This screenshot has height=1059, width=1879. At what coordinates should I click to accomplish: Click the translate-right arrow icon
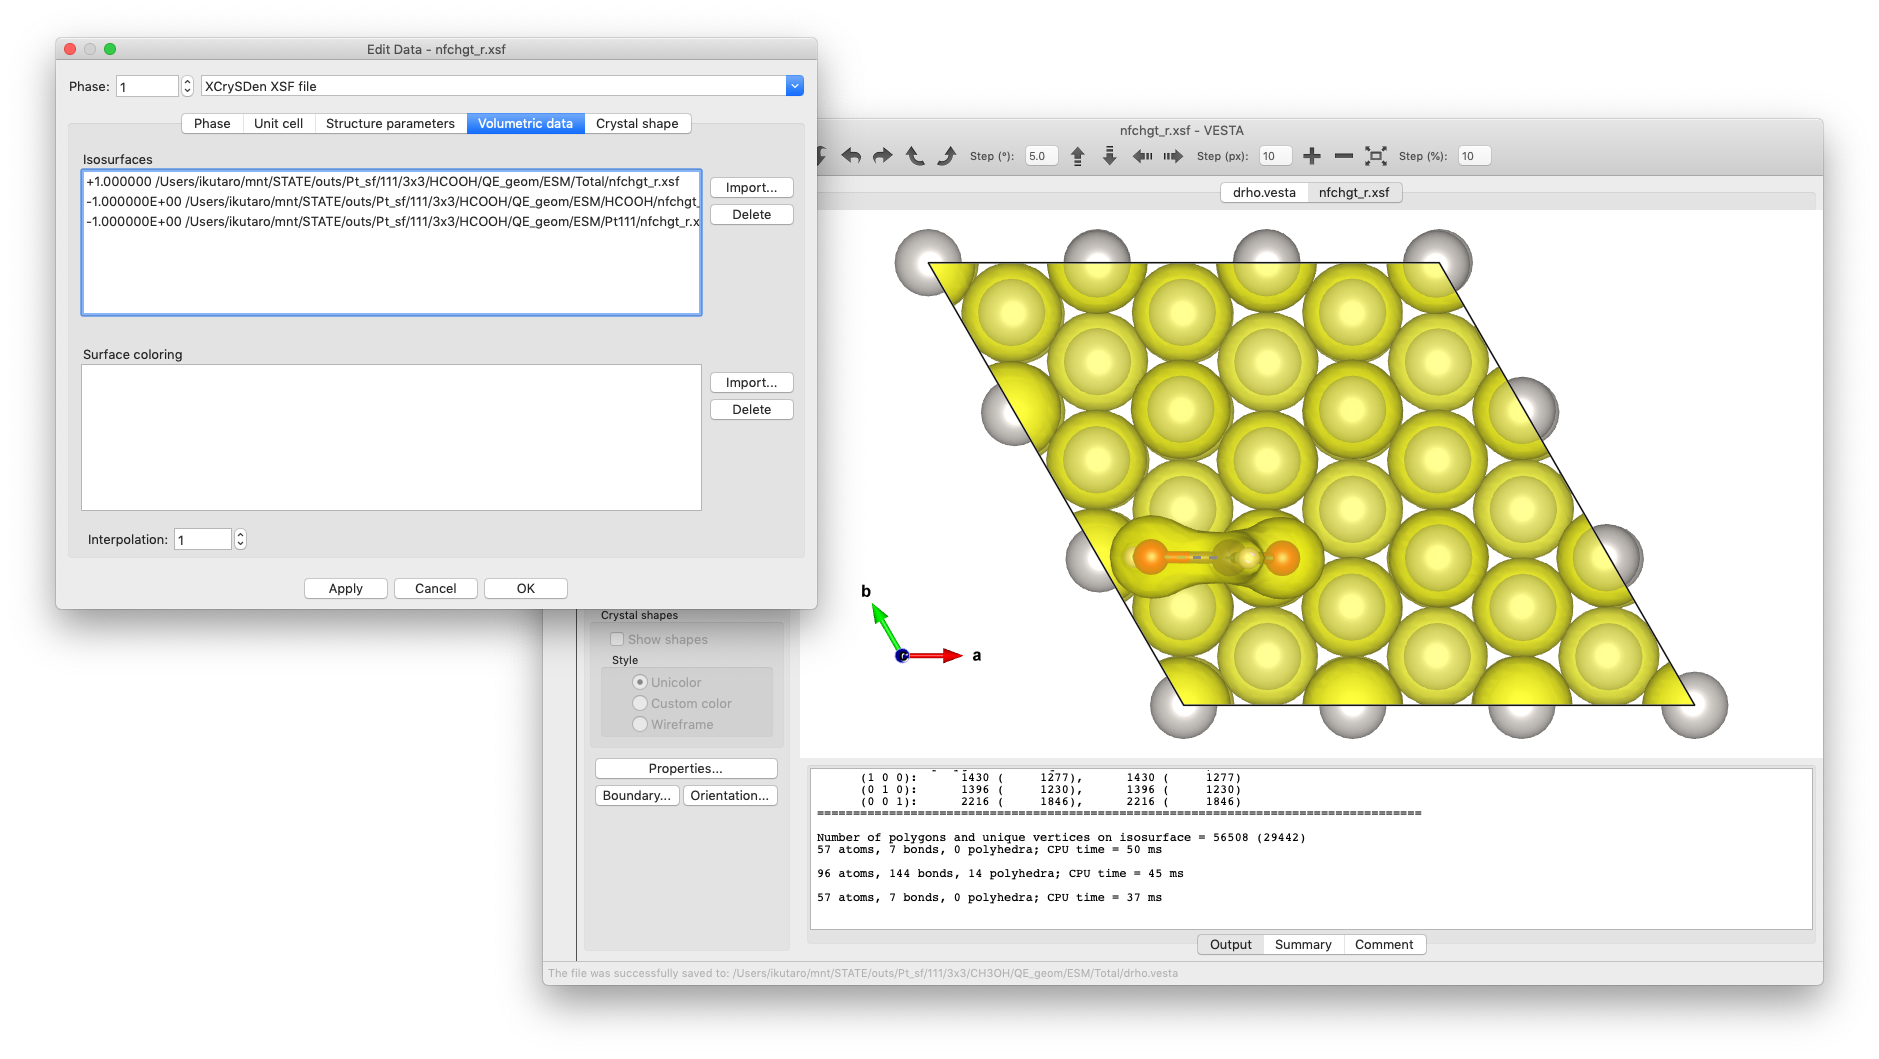tap(1173, 156)
